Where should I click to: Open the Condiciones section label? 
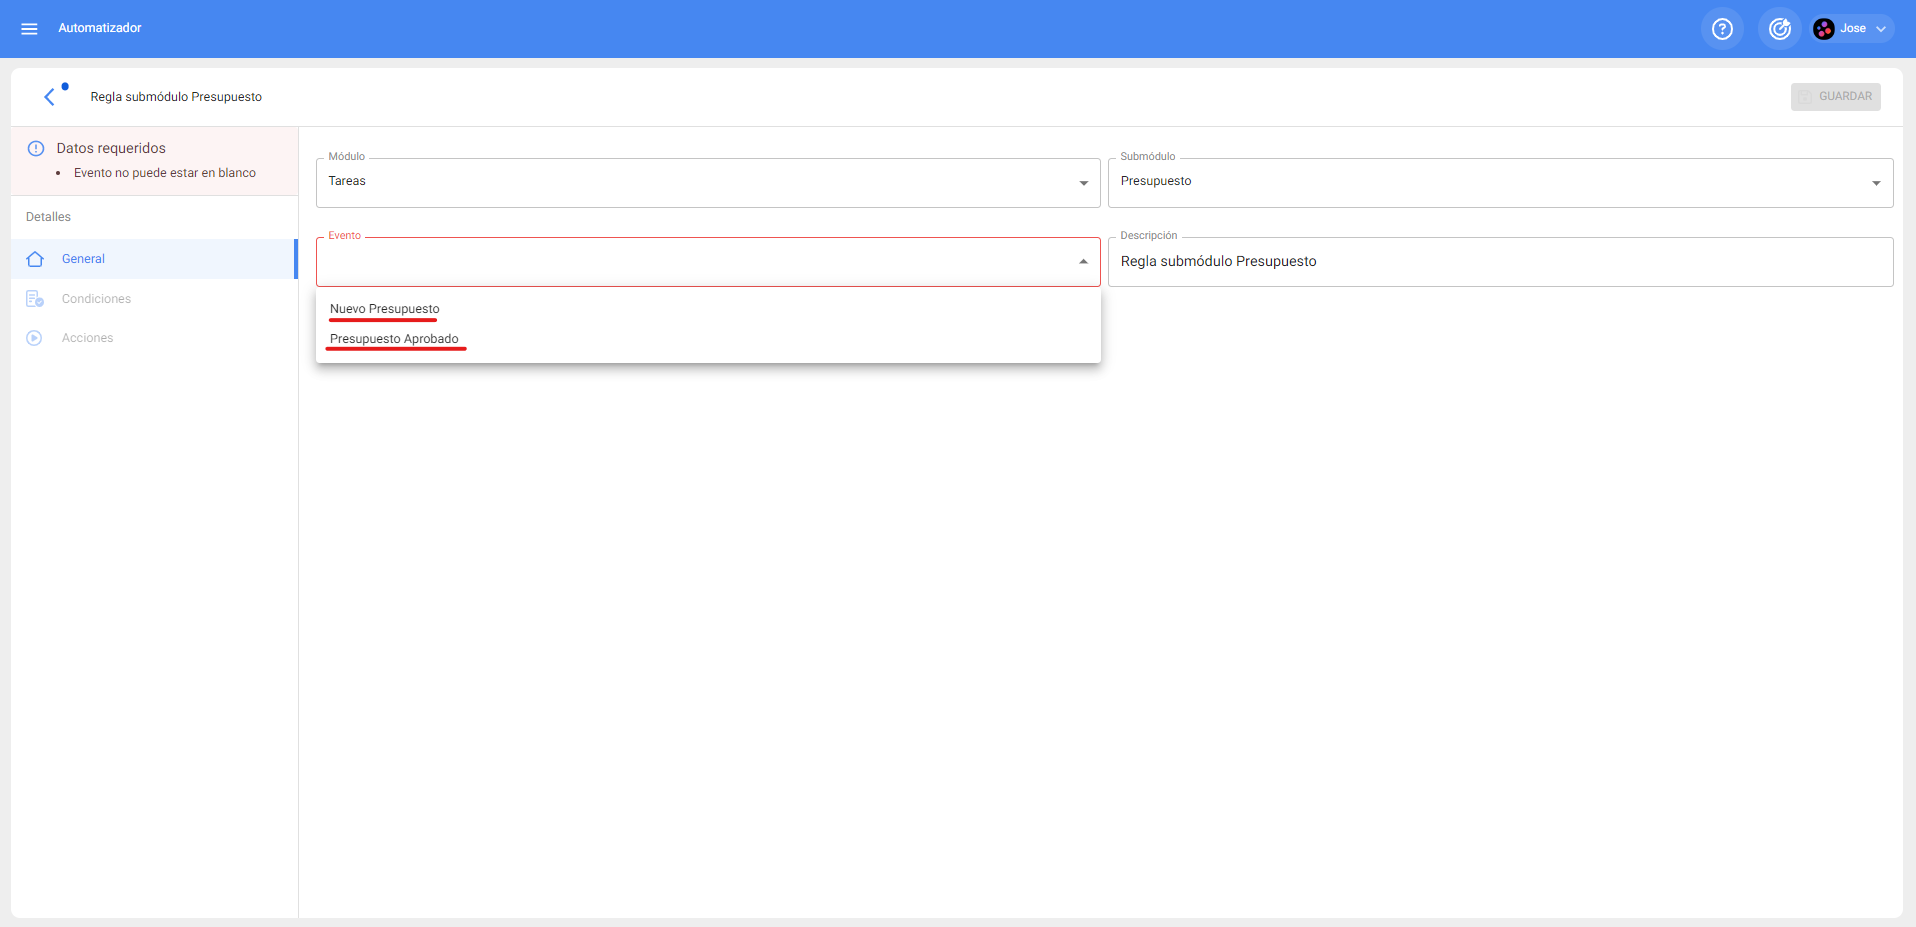pos(96,299)
